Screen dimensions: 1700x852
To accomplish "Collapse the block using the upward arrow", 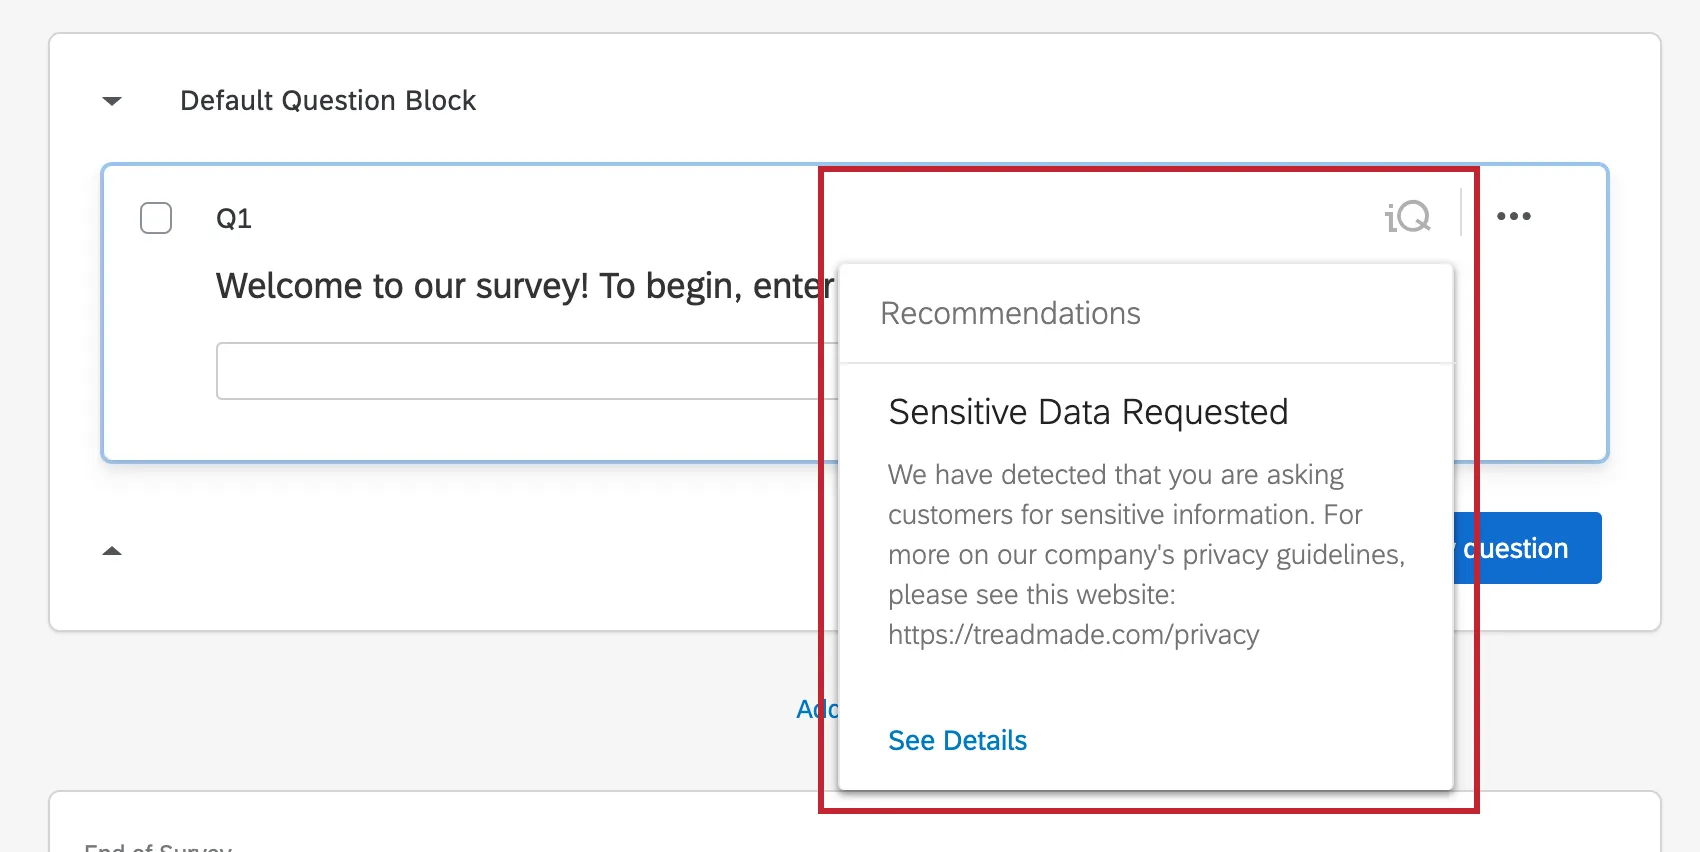I will point(111,550).
